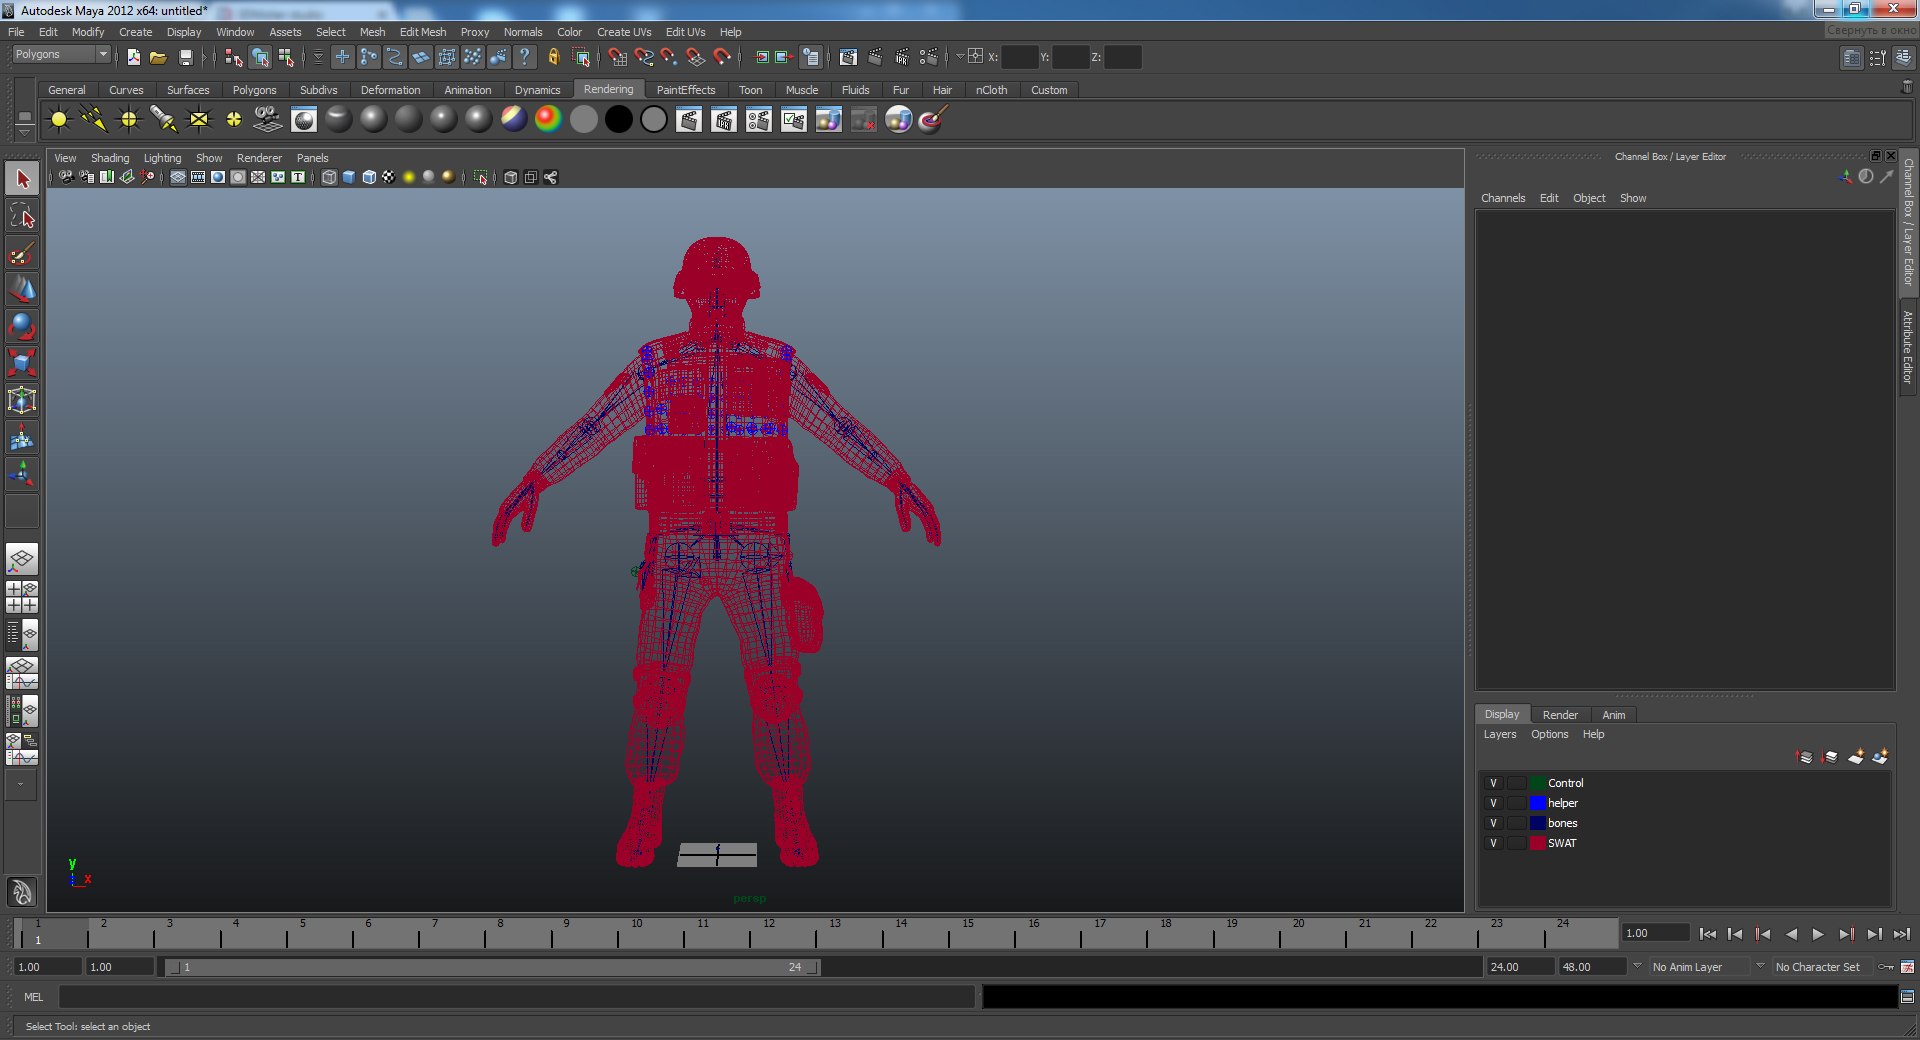
Task: Step to the next key
Action: (x=1846, y=934)
